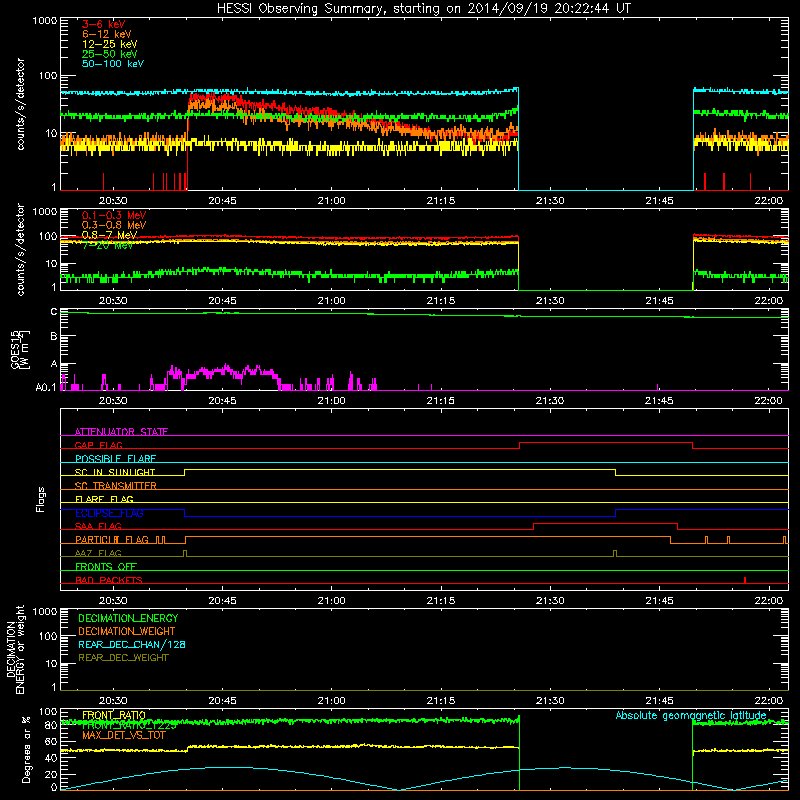Pick the PARTICLE_FLAG label
800x800 pixels.
112,540
